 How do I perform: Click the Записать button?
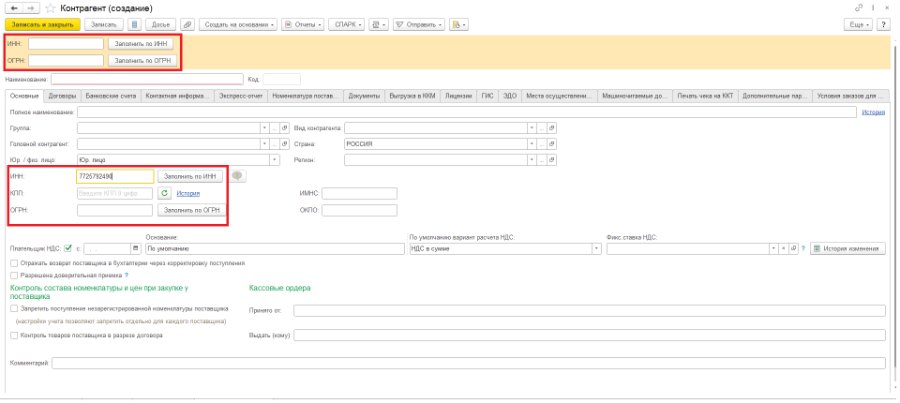tap(104, 25)
